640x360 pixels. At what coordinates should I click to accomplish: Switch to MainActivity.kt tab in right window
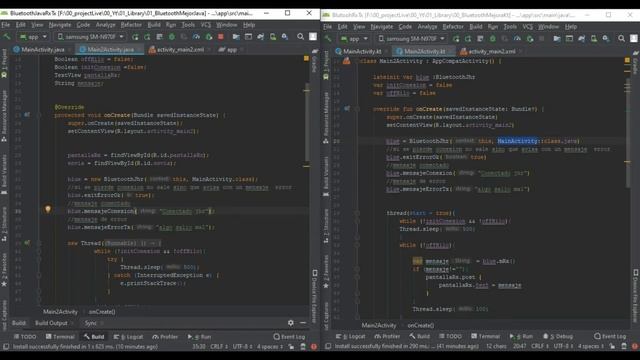tap(362, 51)
